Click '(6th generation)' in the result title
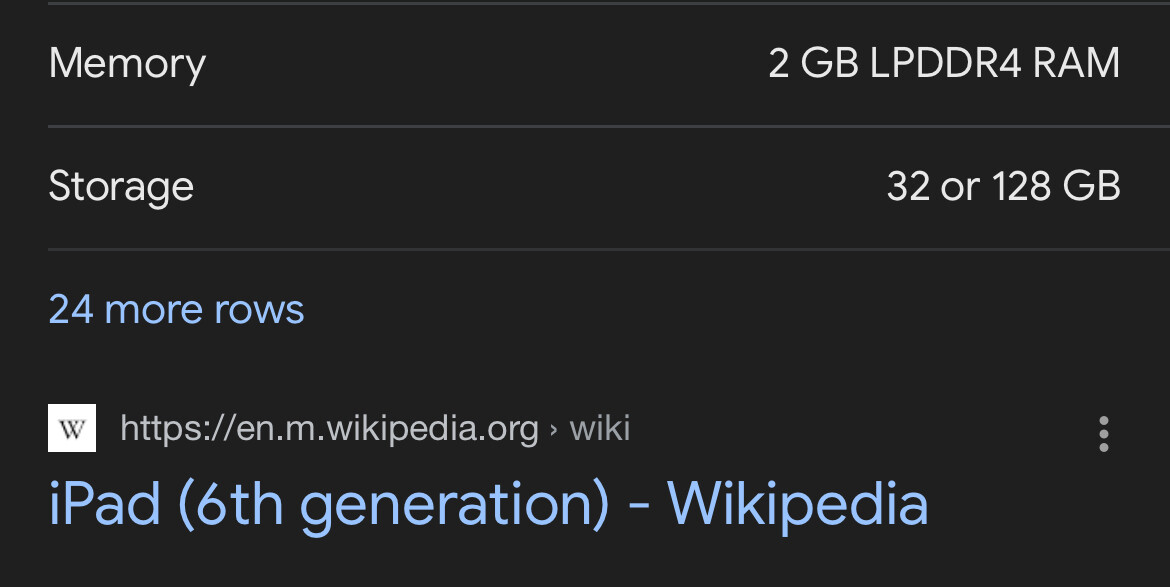 pyautogui.click(x=394, y=505)
